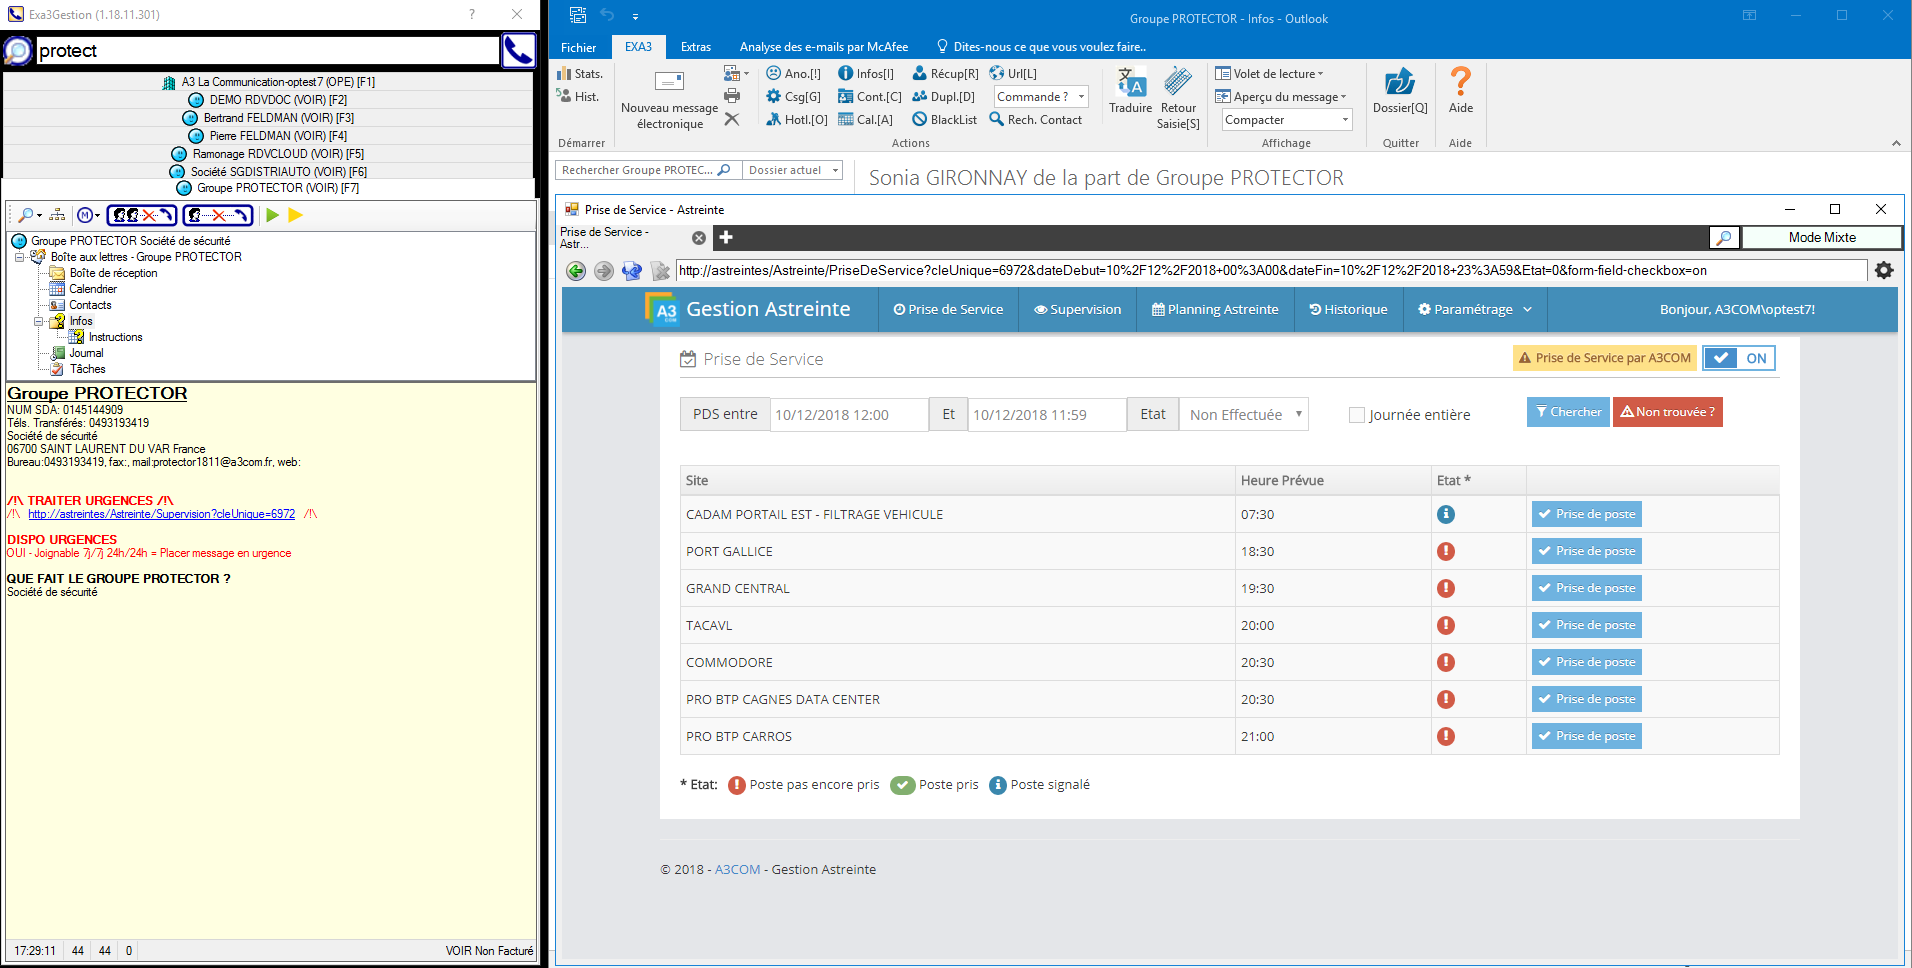Click the Retour Saisie[S] button
Viewport: 1912px width, 968px height.
[x=1178, y=98]
